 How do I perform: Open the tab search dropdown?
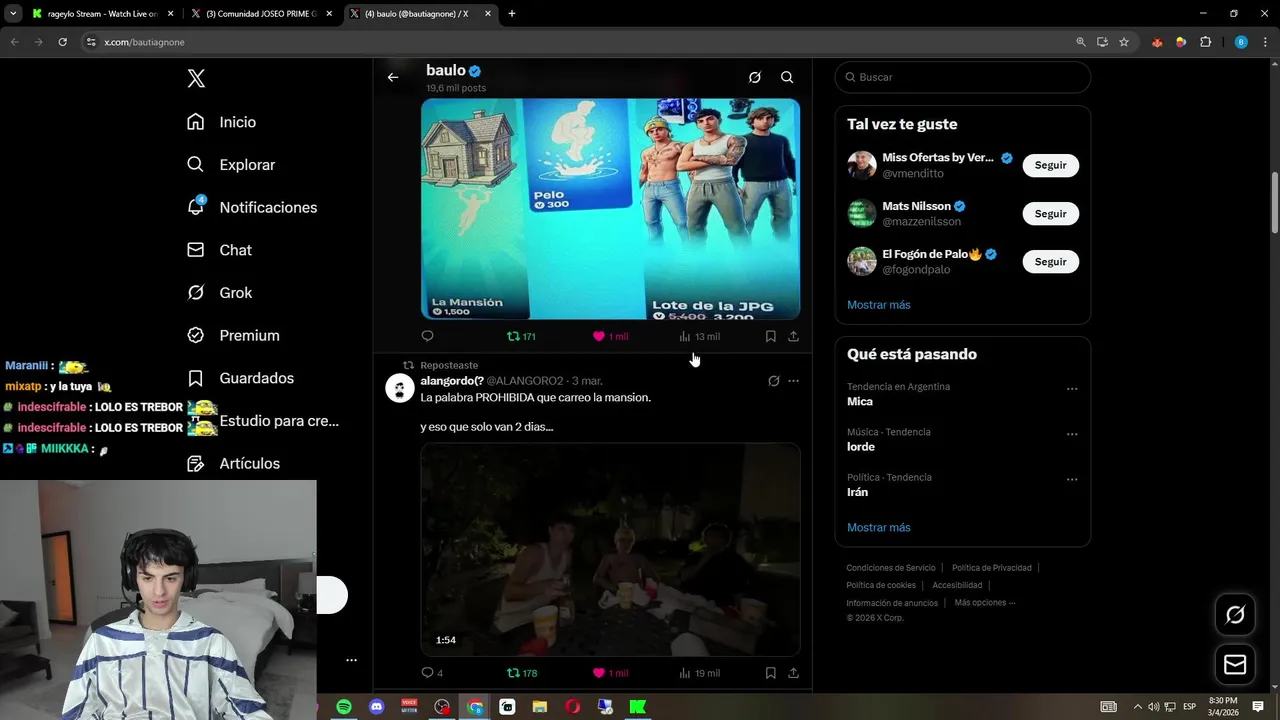point(13,14)
